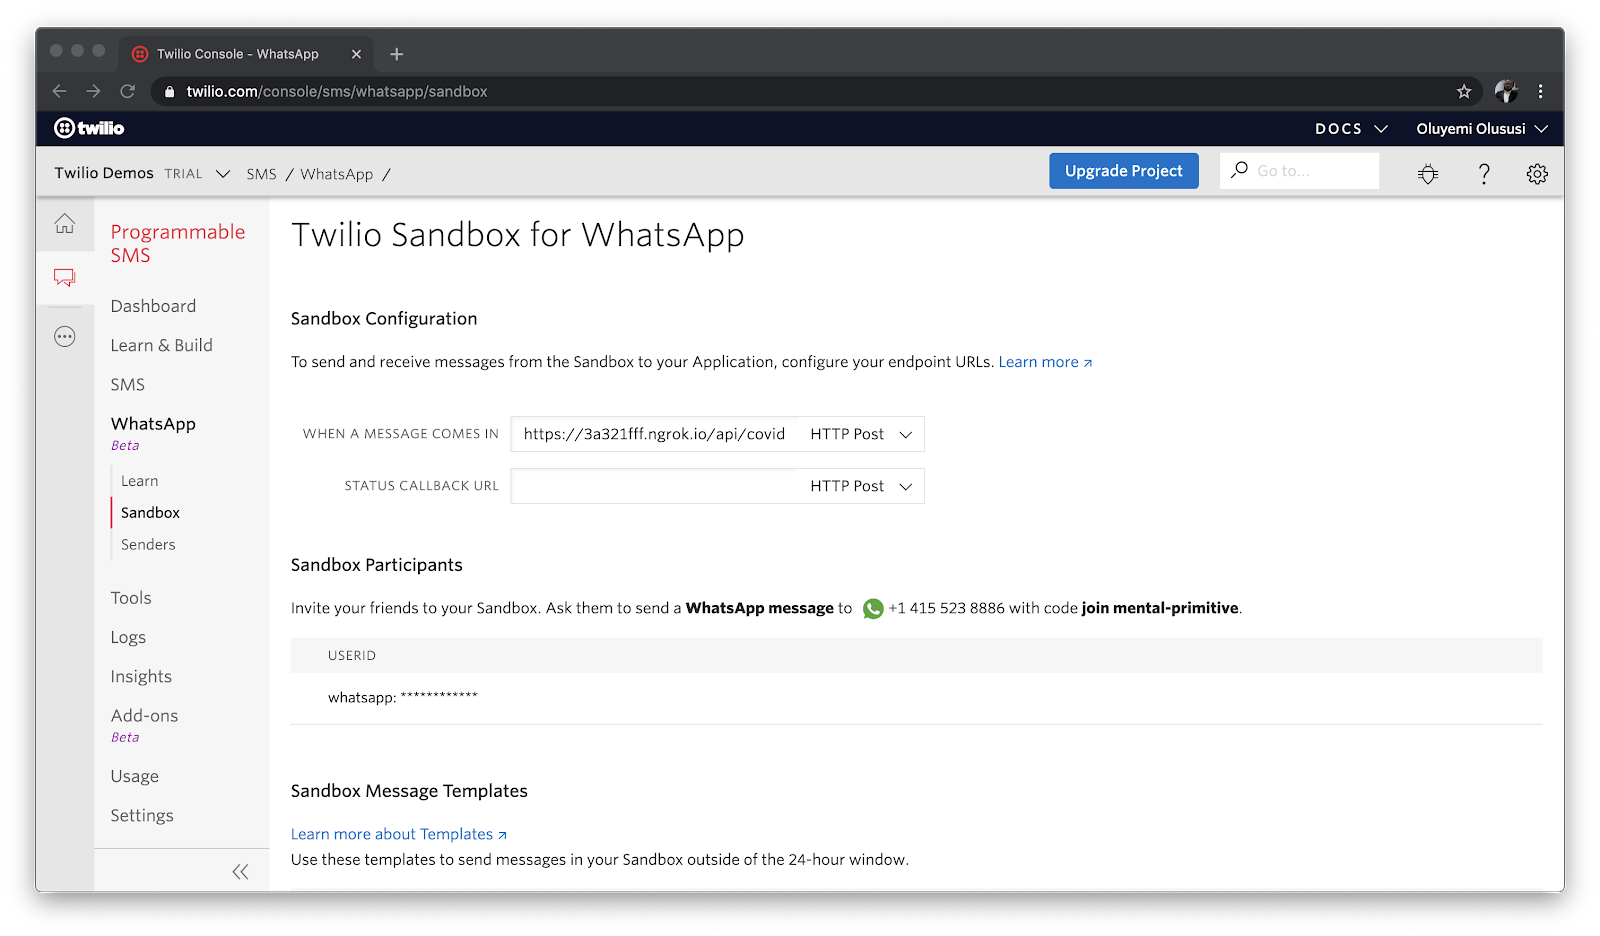1600x936 pixels.
Task: Open the Learn sub-item
Action: (139, 481)
